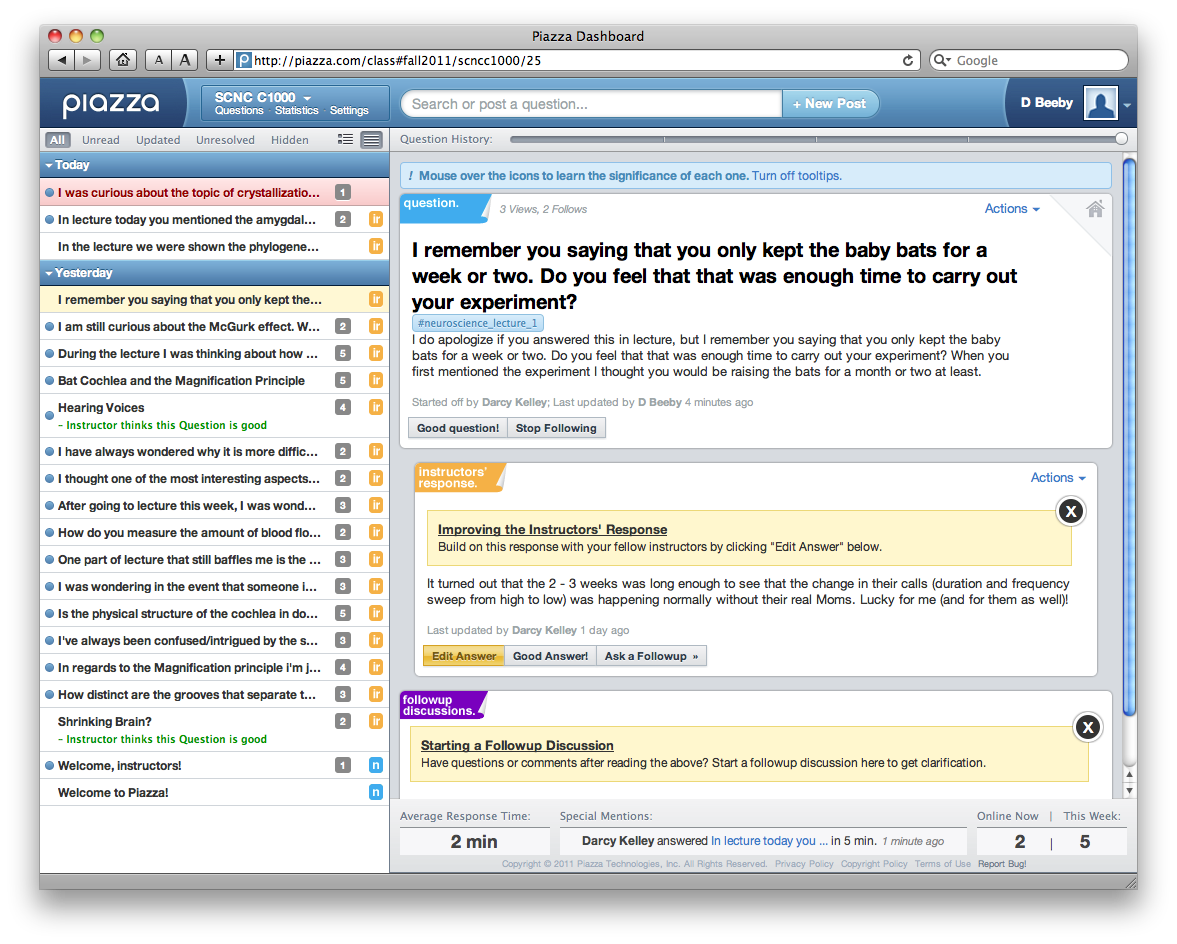Click the larger text size A button
The width and height of the screenshot is (1177, 944).
coord(185,60)
